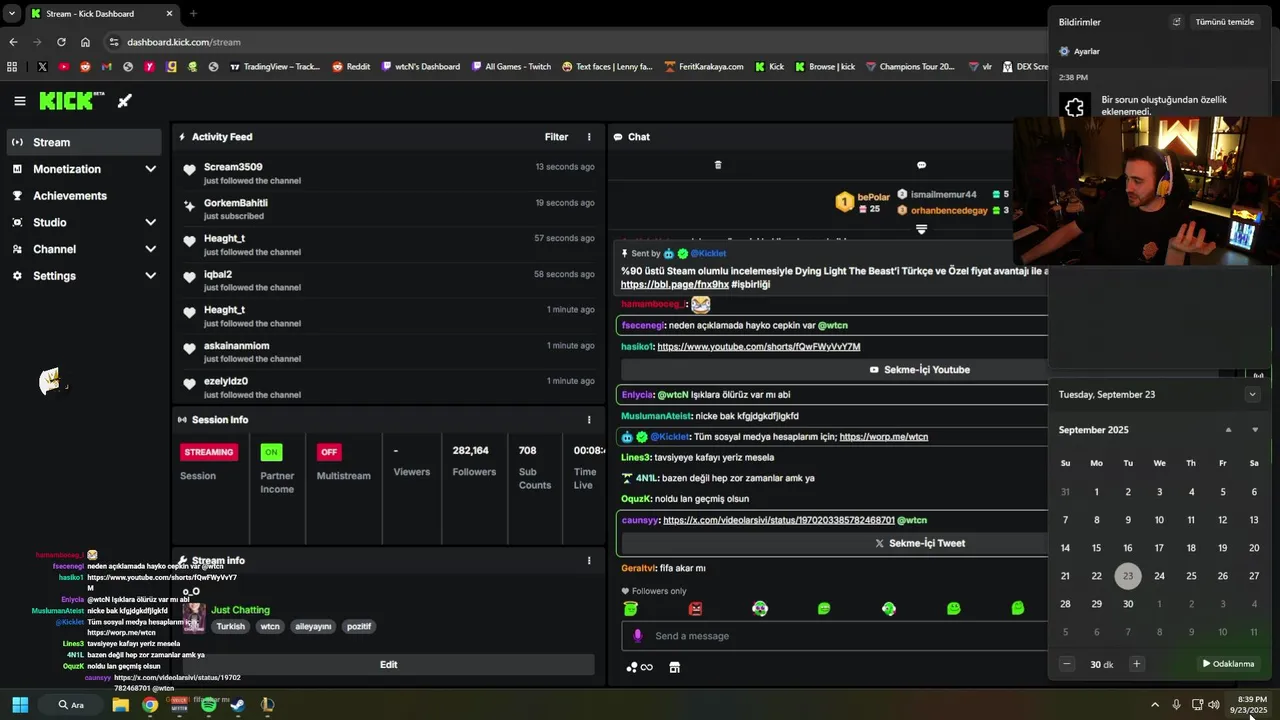This screenshot has width=1280, height=720.
Task: Open Spotify from the Windows taskbar
Action: pos(208,705)
